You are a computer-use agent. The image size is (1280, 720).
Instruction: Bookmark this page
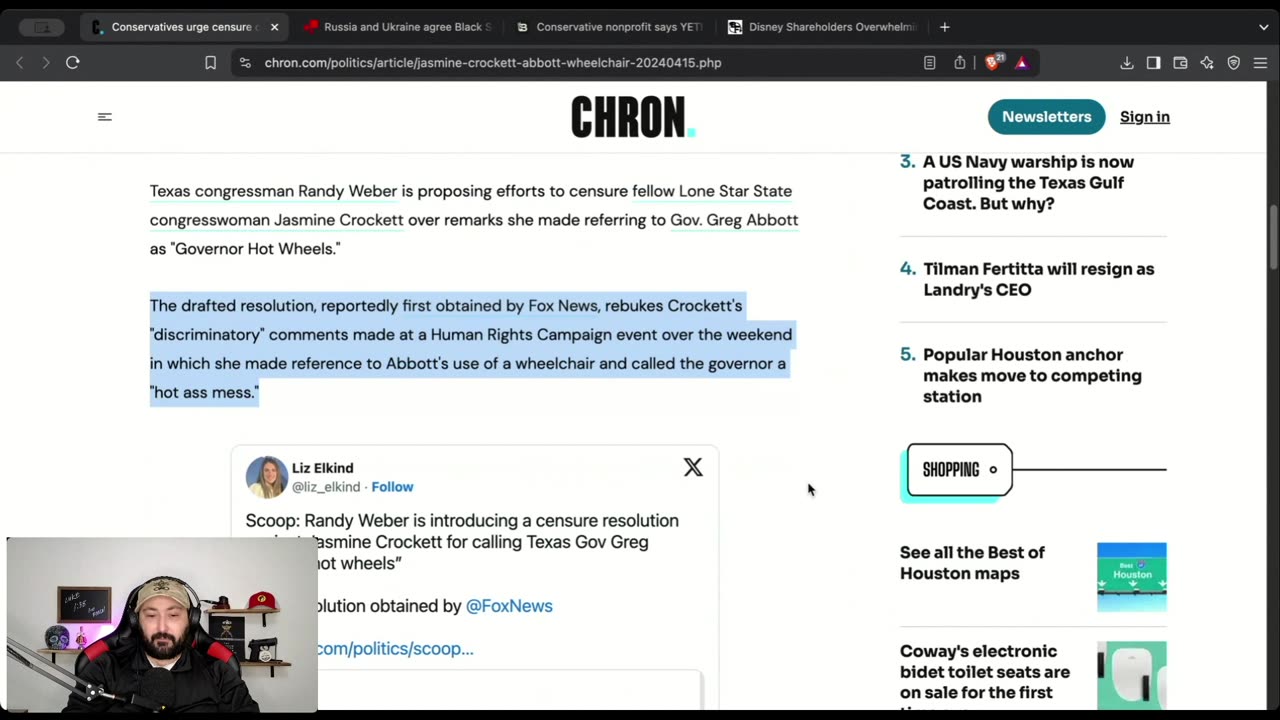pos(210,62)
